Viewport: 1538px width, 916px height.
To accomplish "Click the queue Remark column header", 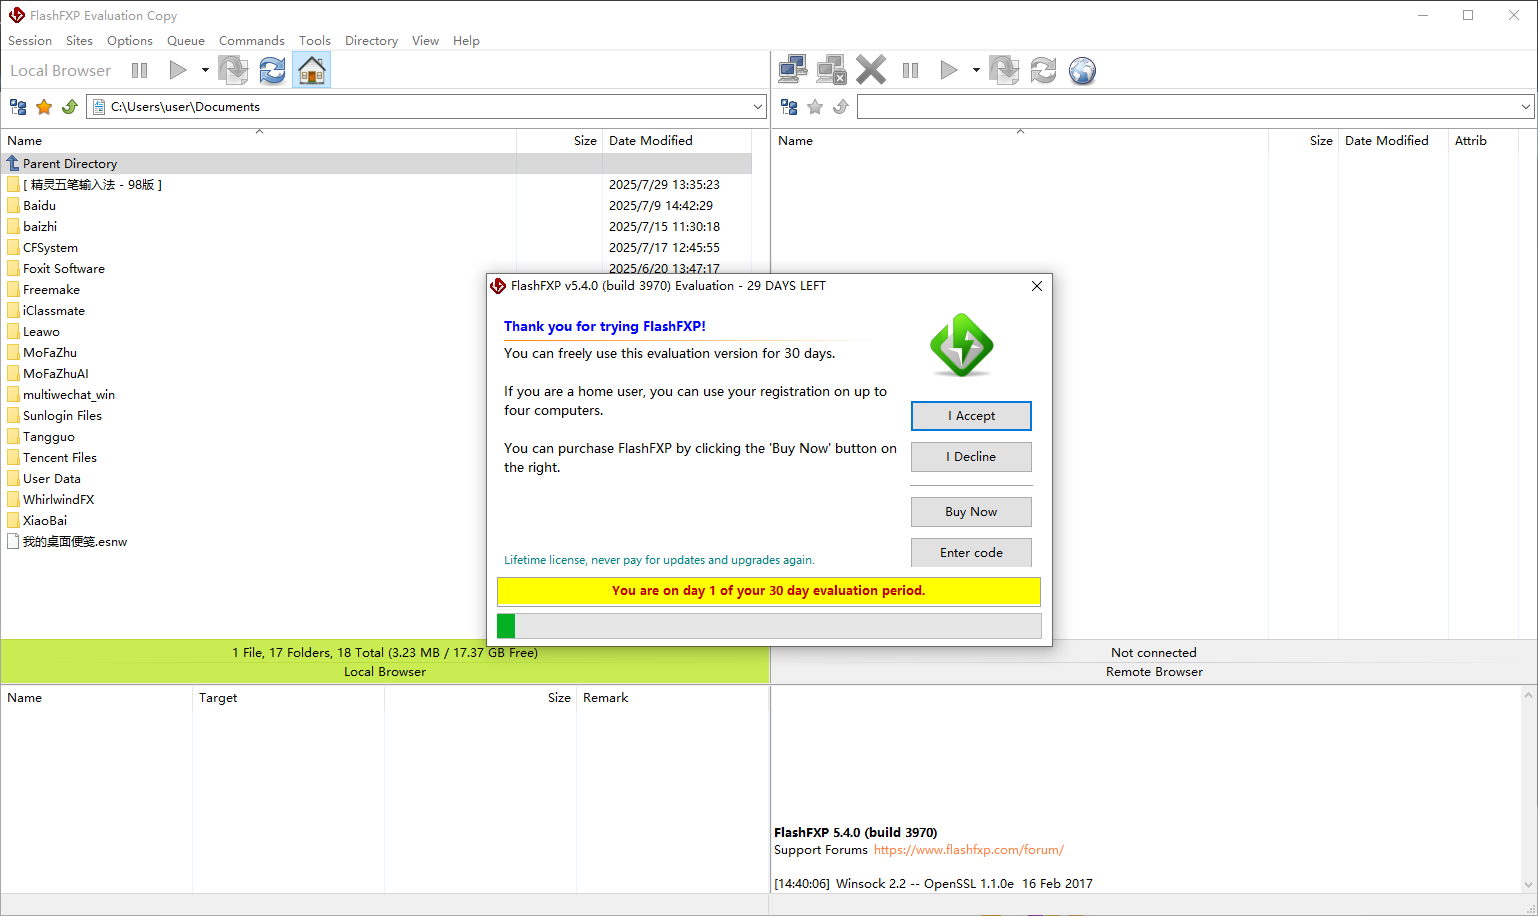I will point(672,698).
